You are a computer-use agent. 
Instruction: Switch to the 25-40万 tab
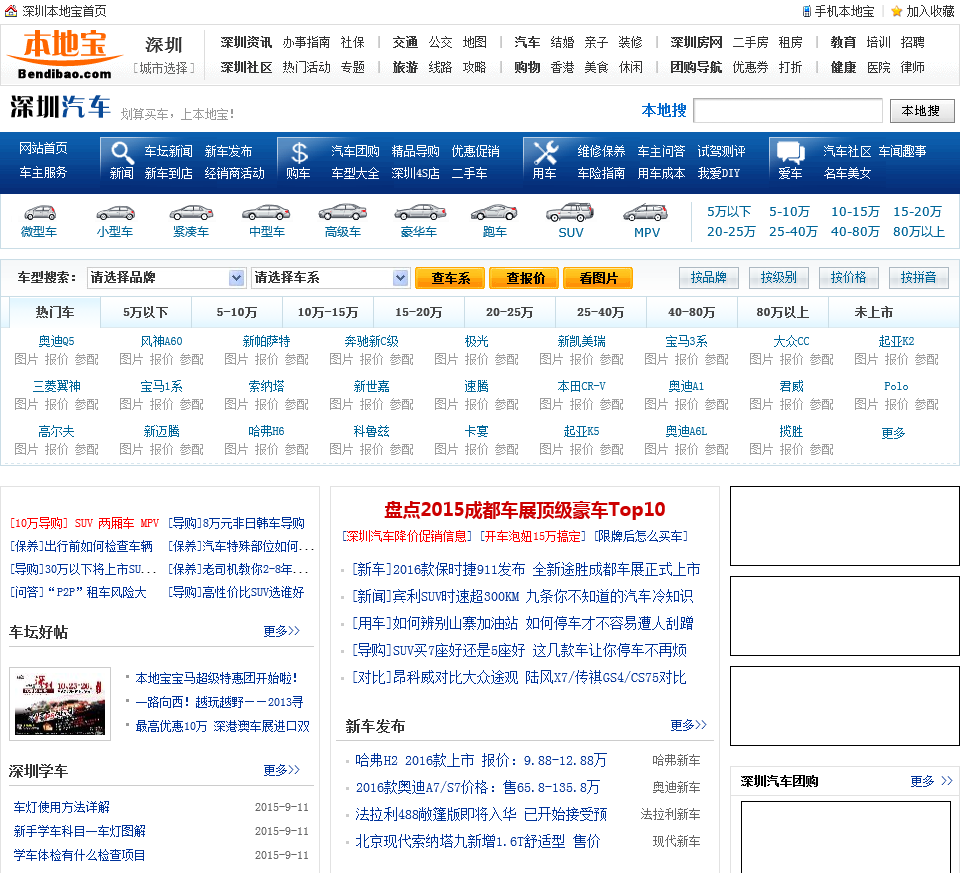601,312
